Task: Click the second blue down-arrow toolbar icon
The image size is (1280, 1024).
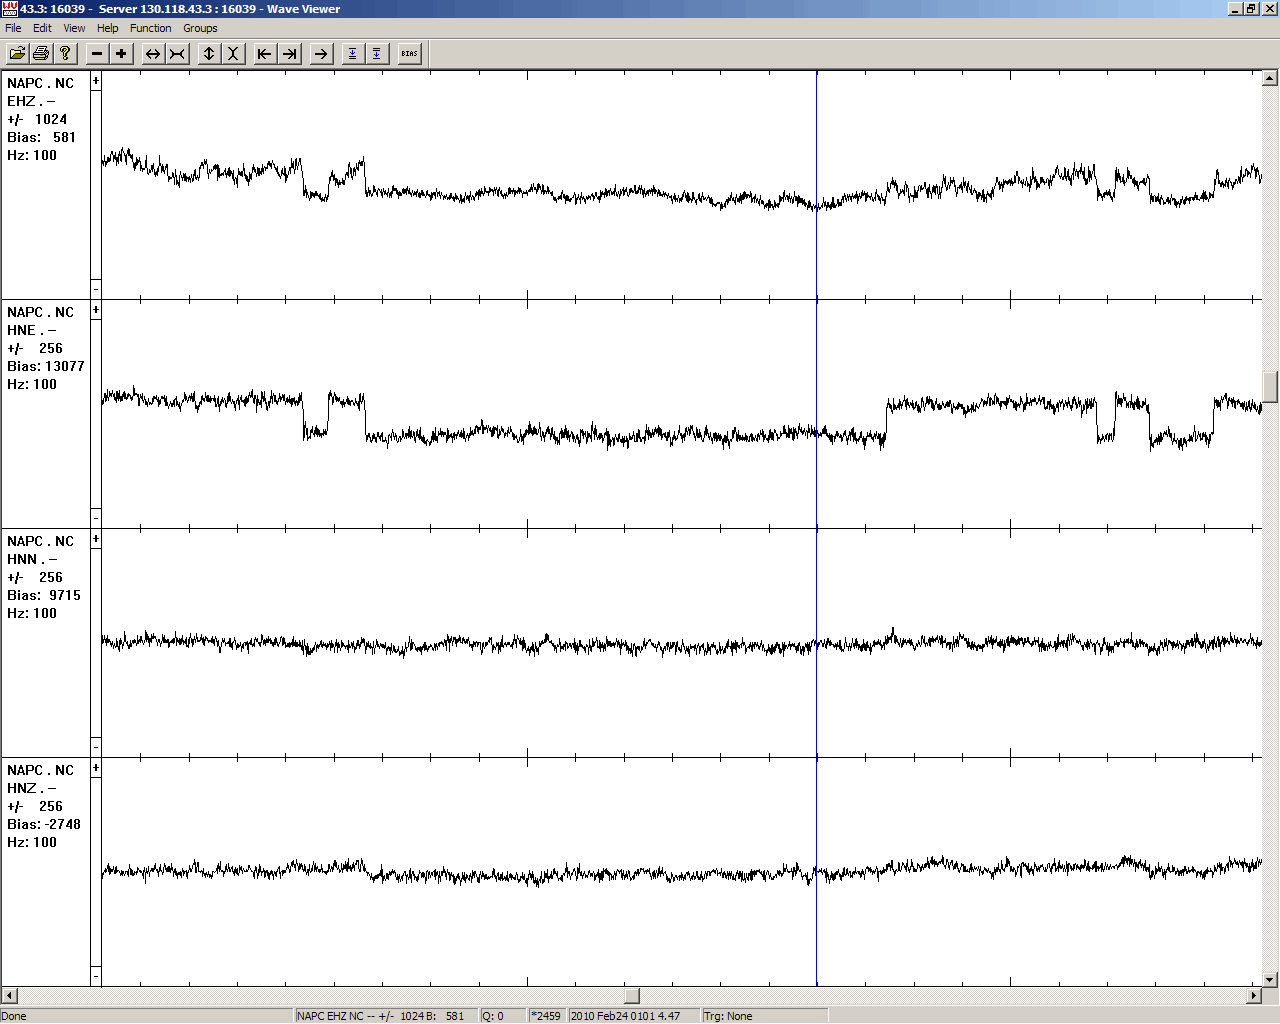Action: (377, 53)
